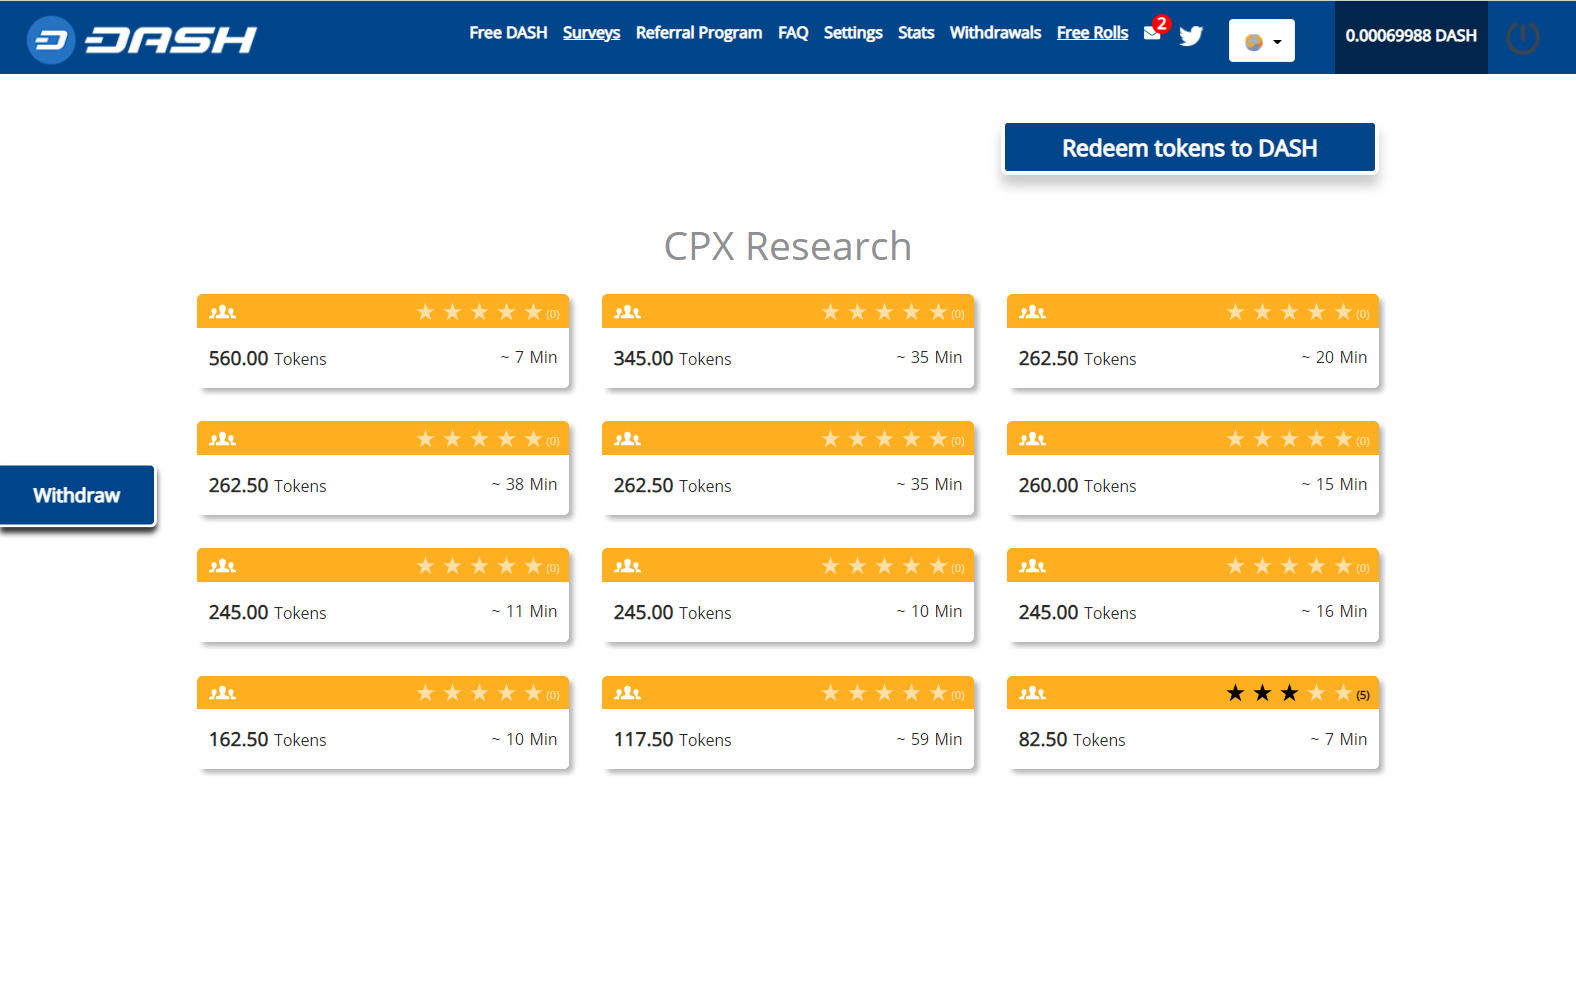This screenshot has width=1576, height=984.
Task: Open the 162.50 Tokens survey
Action: coord(383,722)
